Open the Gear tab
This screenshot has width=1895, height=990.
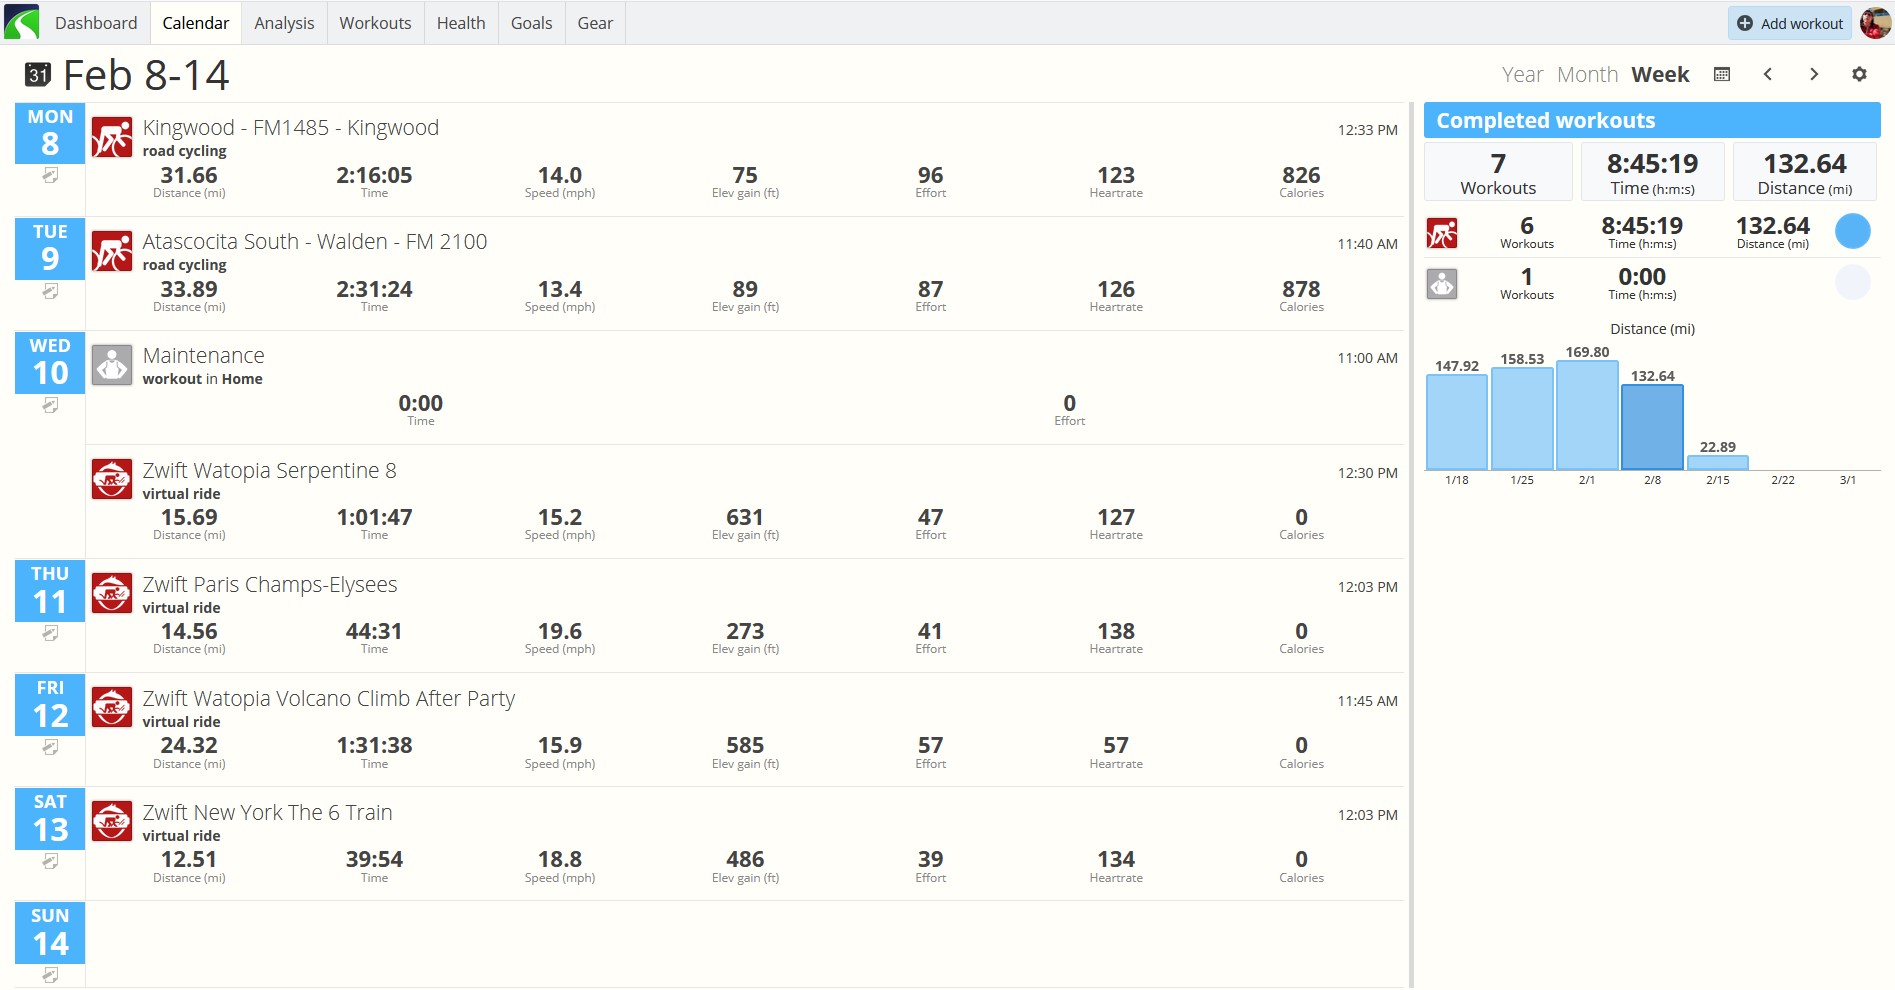595,23
